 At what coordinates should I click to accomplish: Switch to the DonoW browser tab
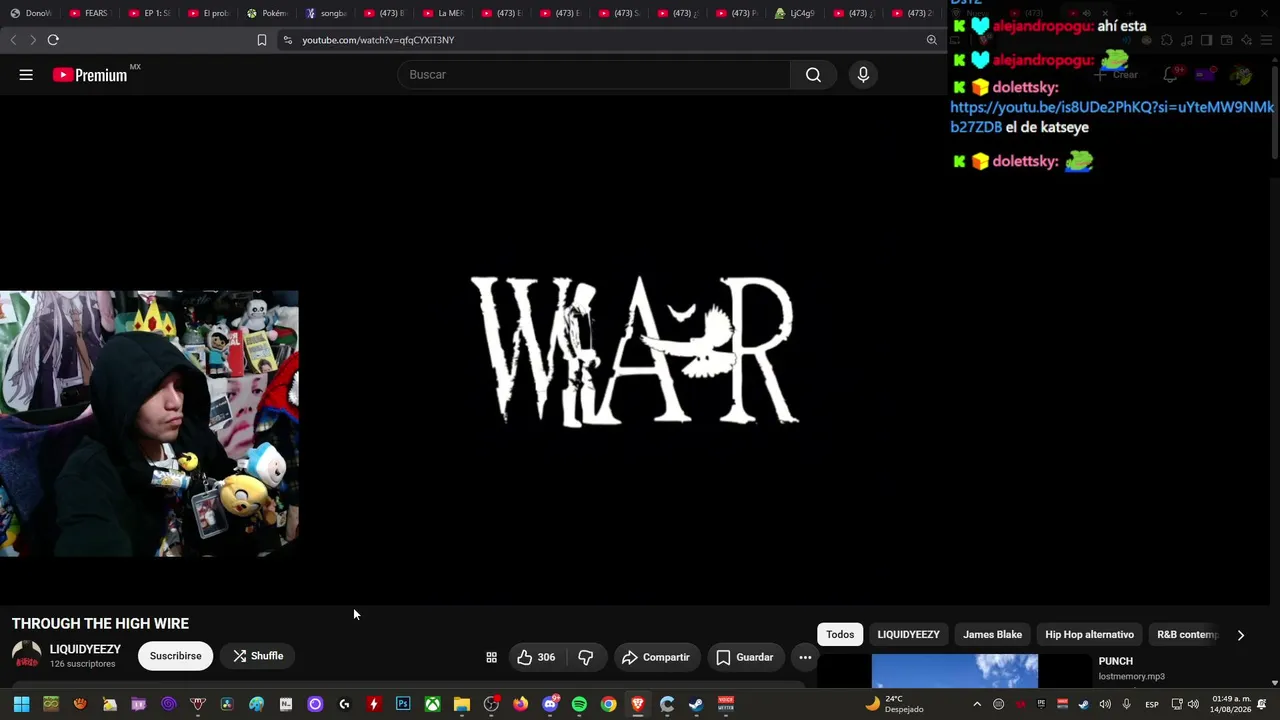31,13
